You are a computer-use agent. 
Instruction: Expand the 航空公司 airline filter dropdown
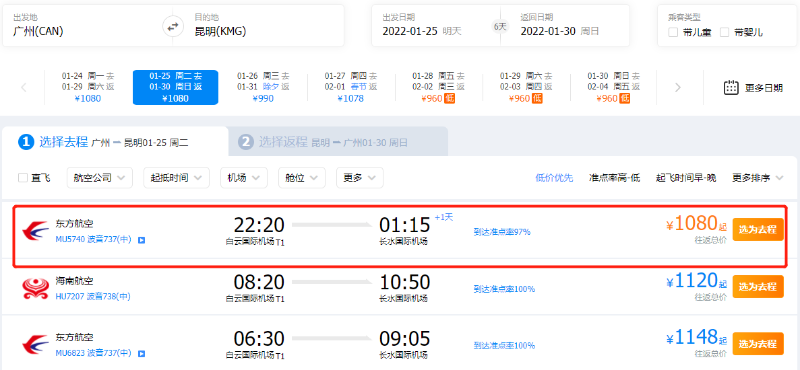click(99, 178)
